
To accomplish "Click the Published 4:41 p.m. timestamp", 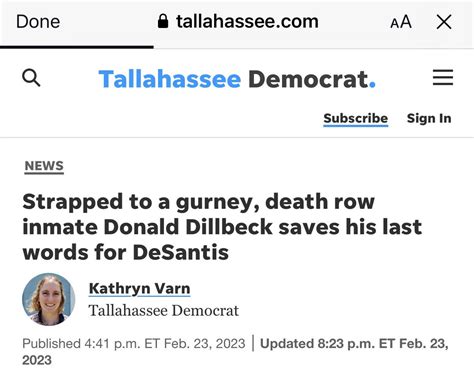I will pos(134,343).
